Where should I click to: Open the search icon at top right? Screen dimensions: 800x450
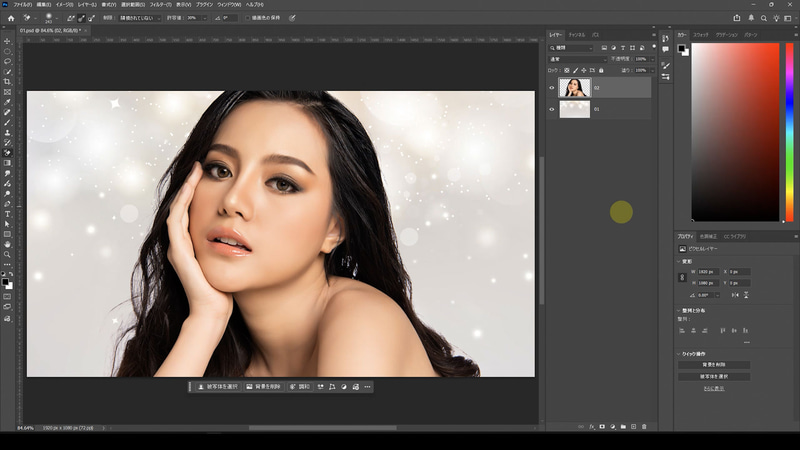[764, 18]
